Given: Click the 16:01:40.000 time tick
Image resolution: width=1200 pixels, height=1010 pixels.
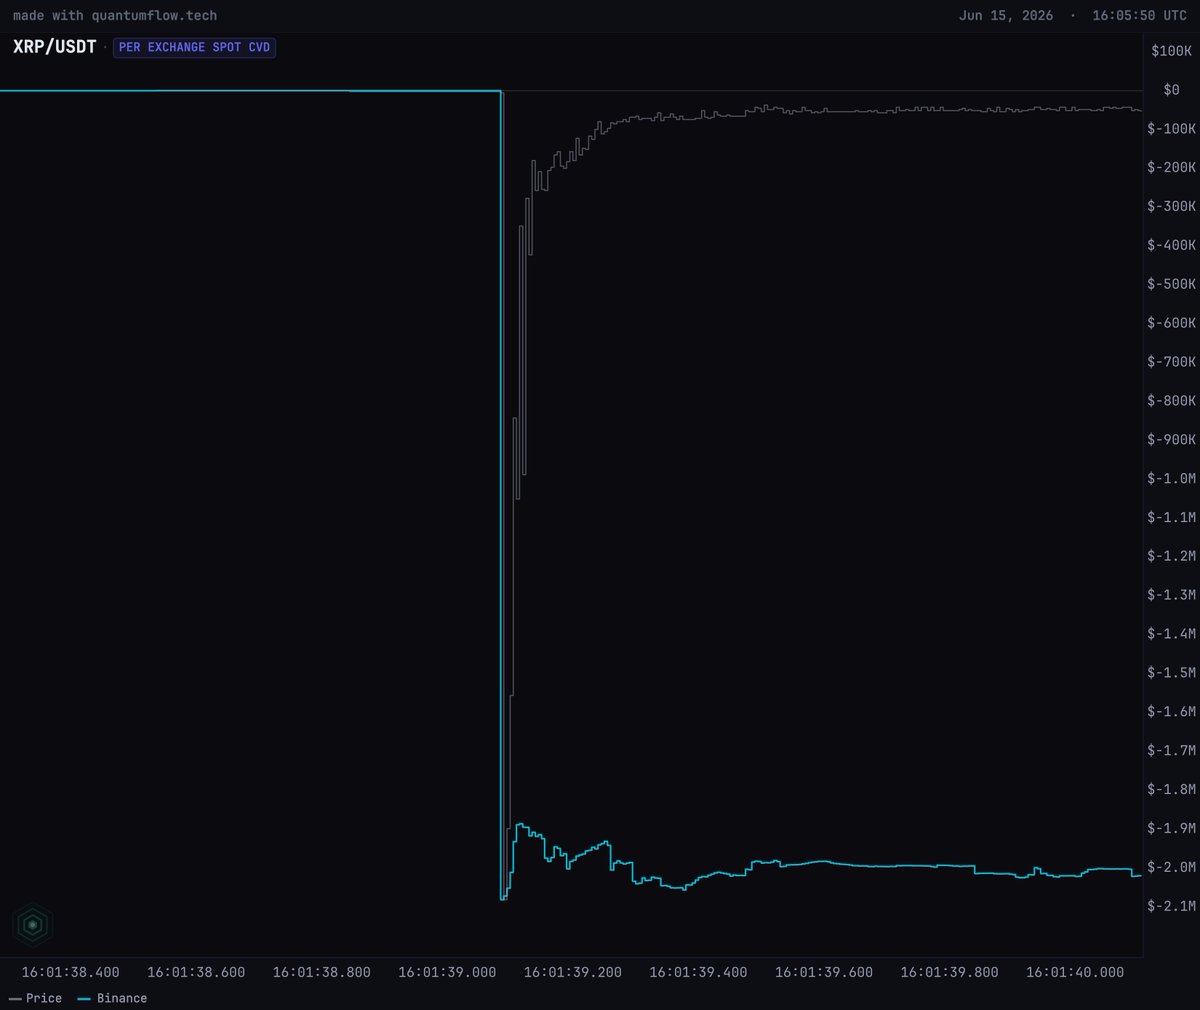Looking at the screenshot, I should 1075,972.
